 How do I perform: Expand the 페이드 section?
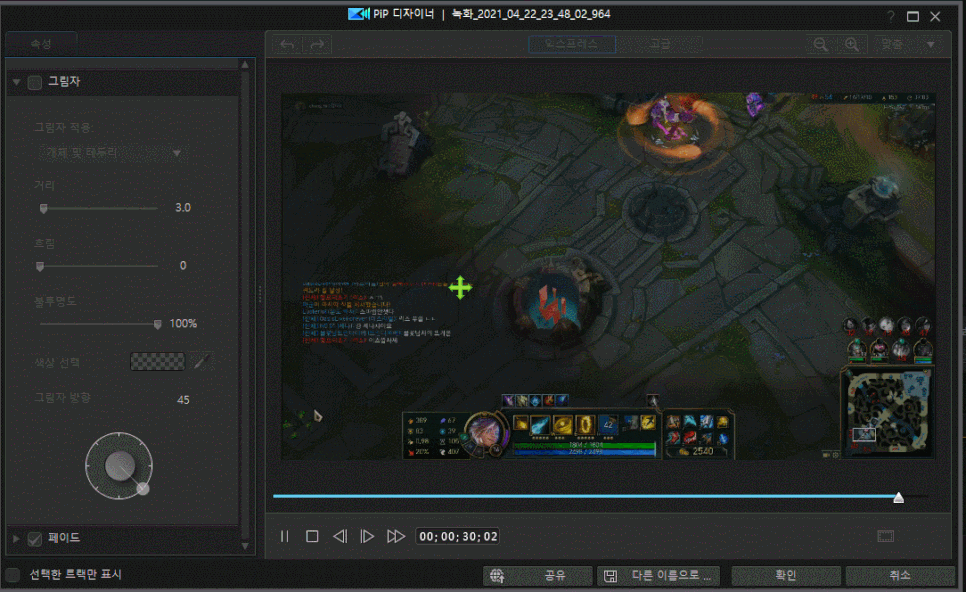16,538
